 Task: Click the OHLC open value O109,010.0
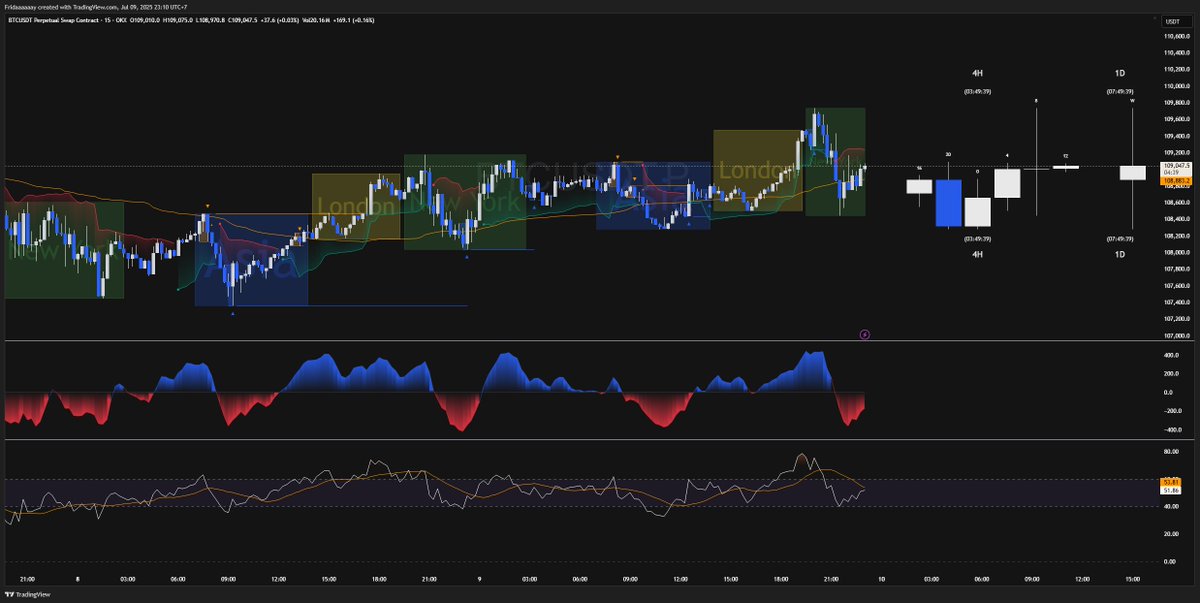(145, 19)
